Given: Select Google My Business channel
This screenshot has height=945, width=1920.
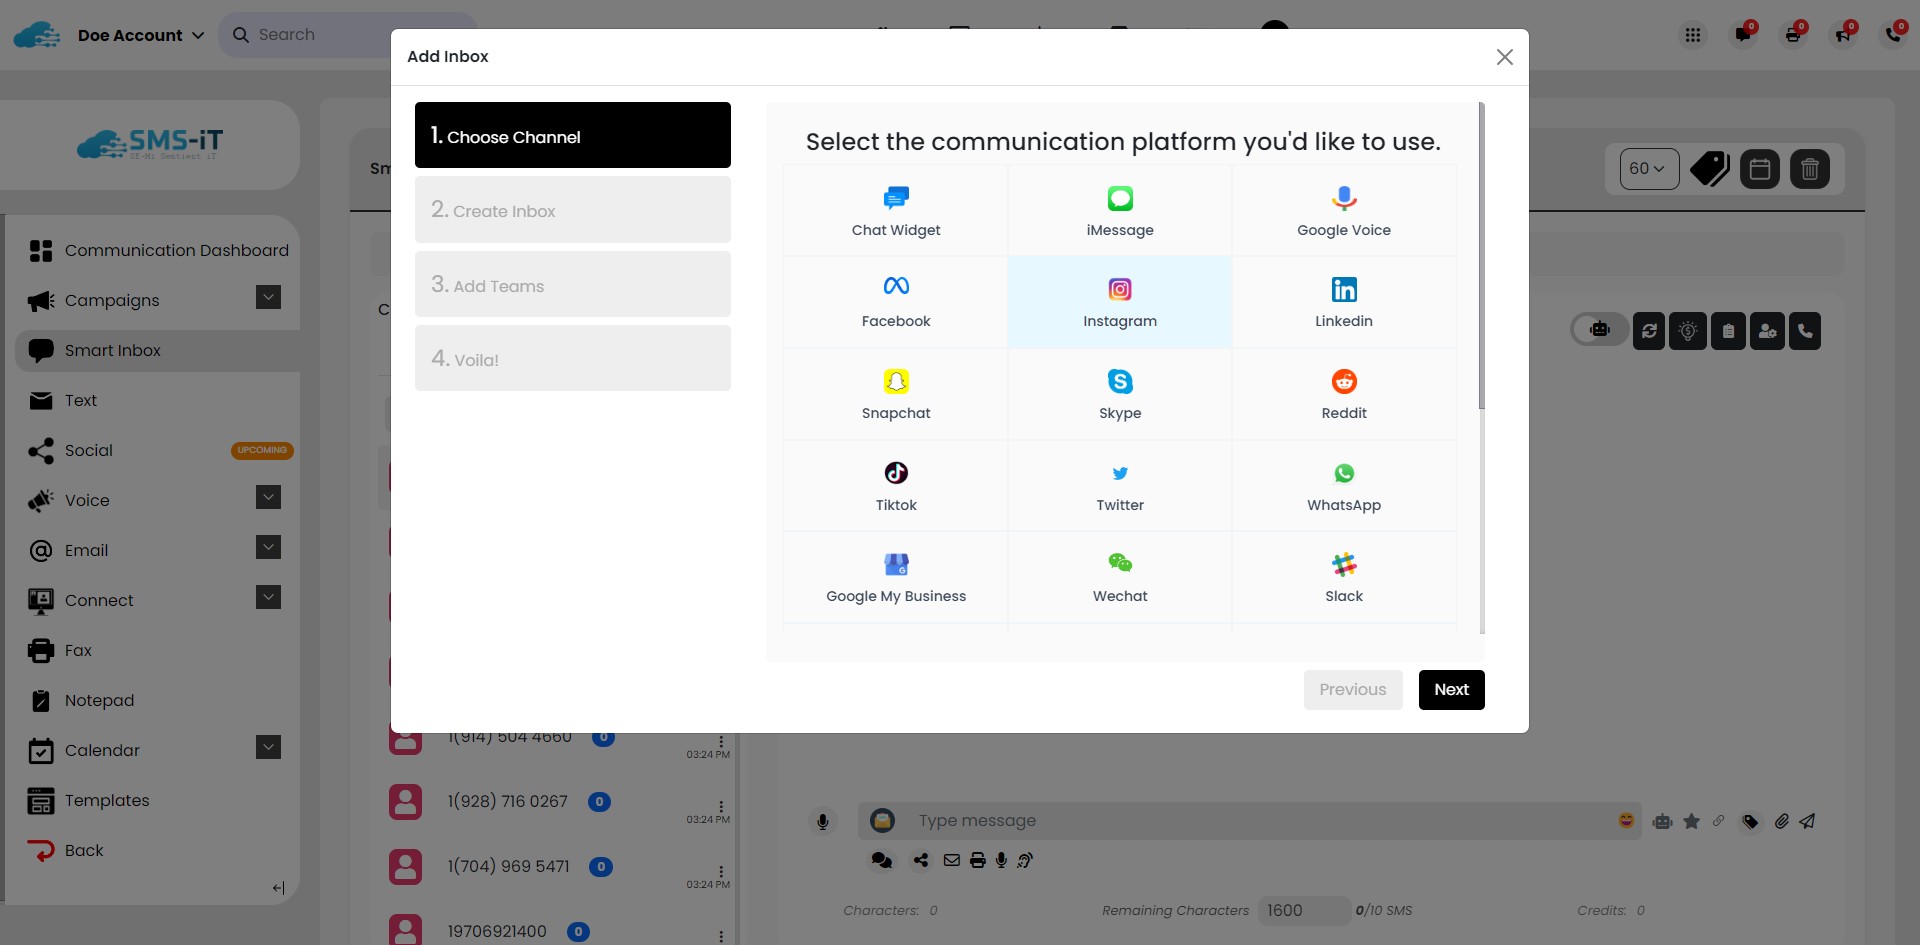Looking at the screenshot, I should pyautogui.click(x=896, y=578).
